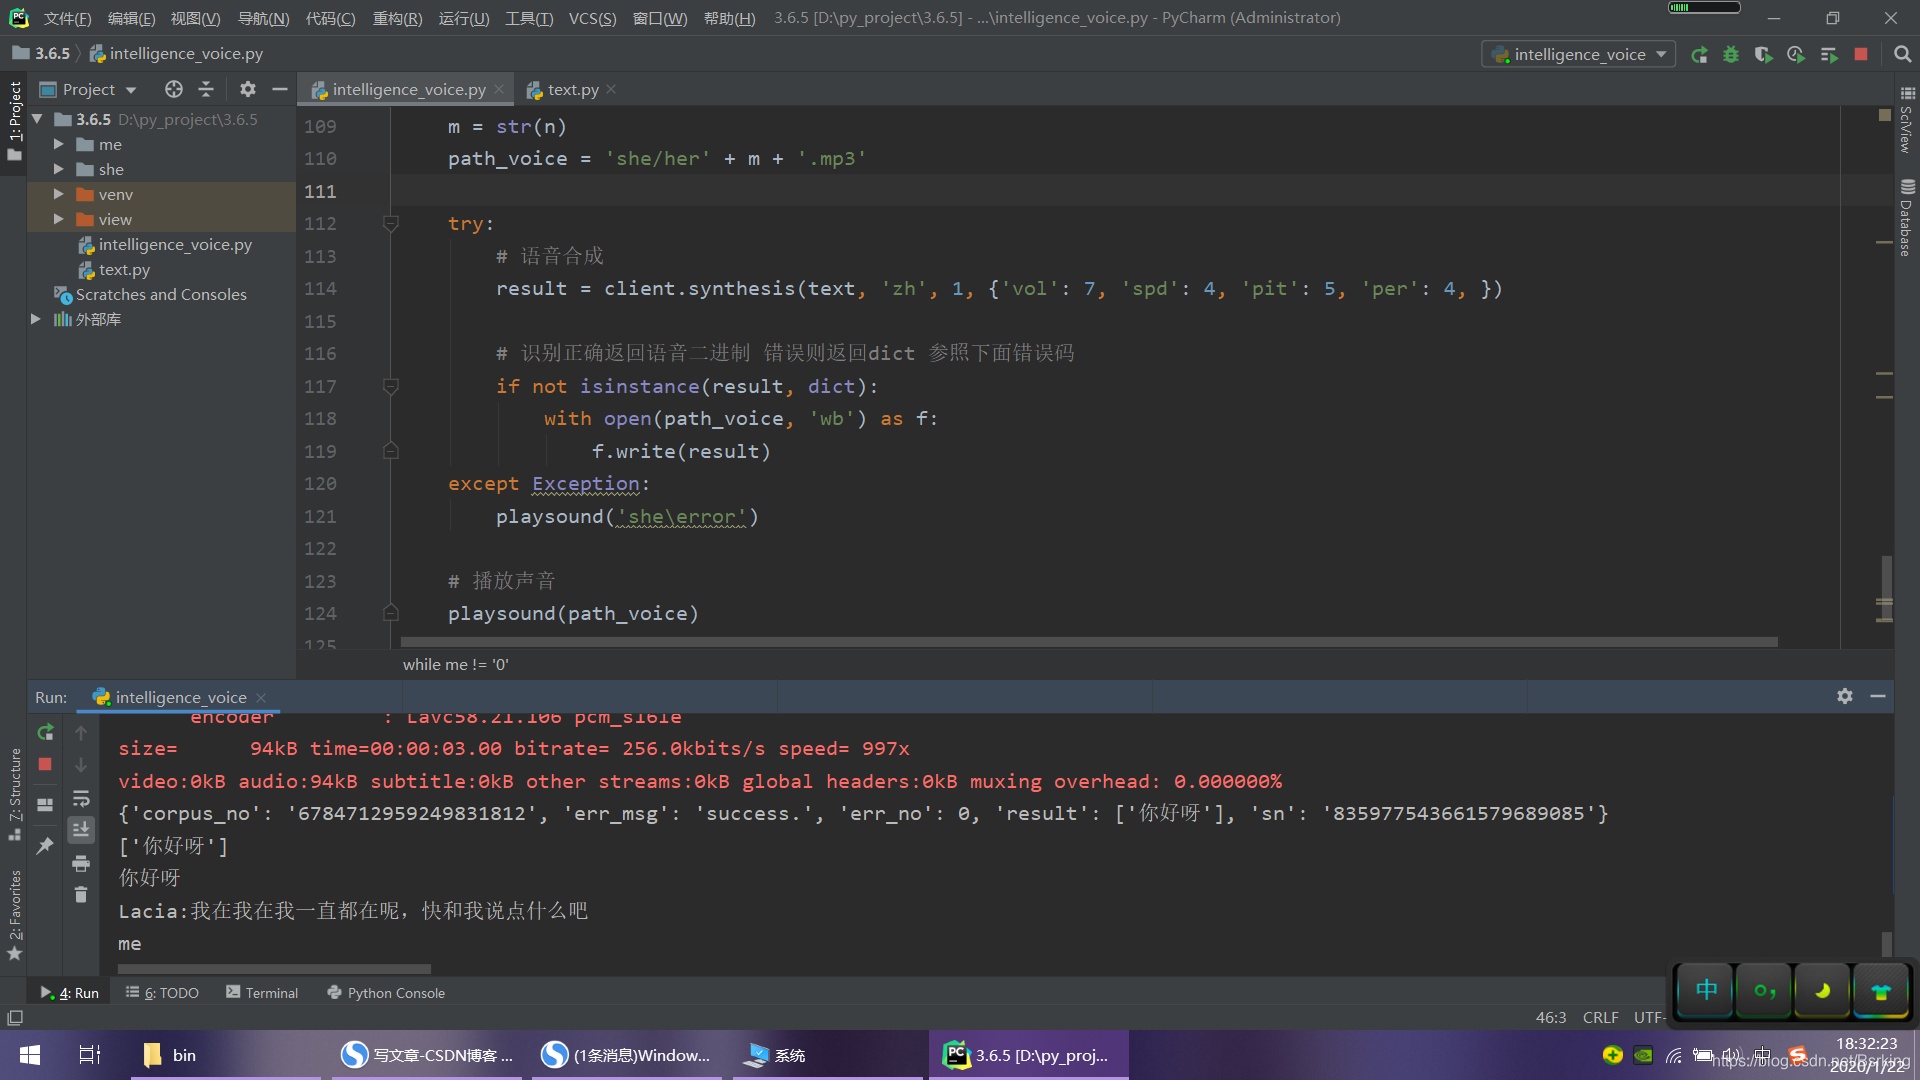This screenshot has height=1080, width=1920.
Task: Click CRLF line separator in status bar
Action: click(x=1600, y=1017)
